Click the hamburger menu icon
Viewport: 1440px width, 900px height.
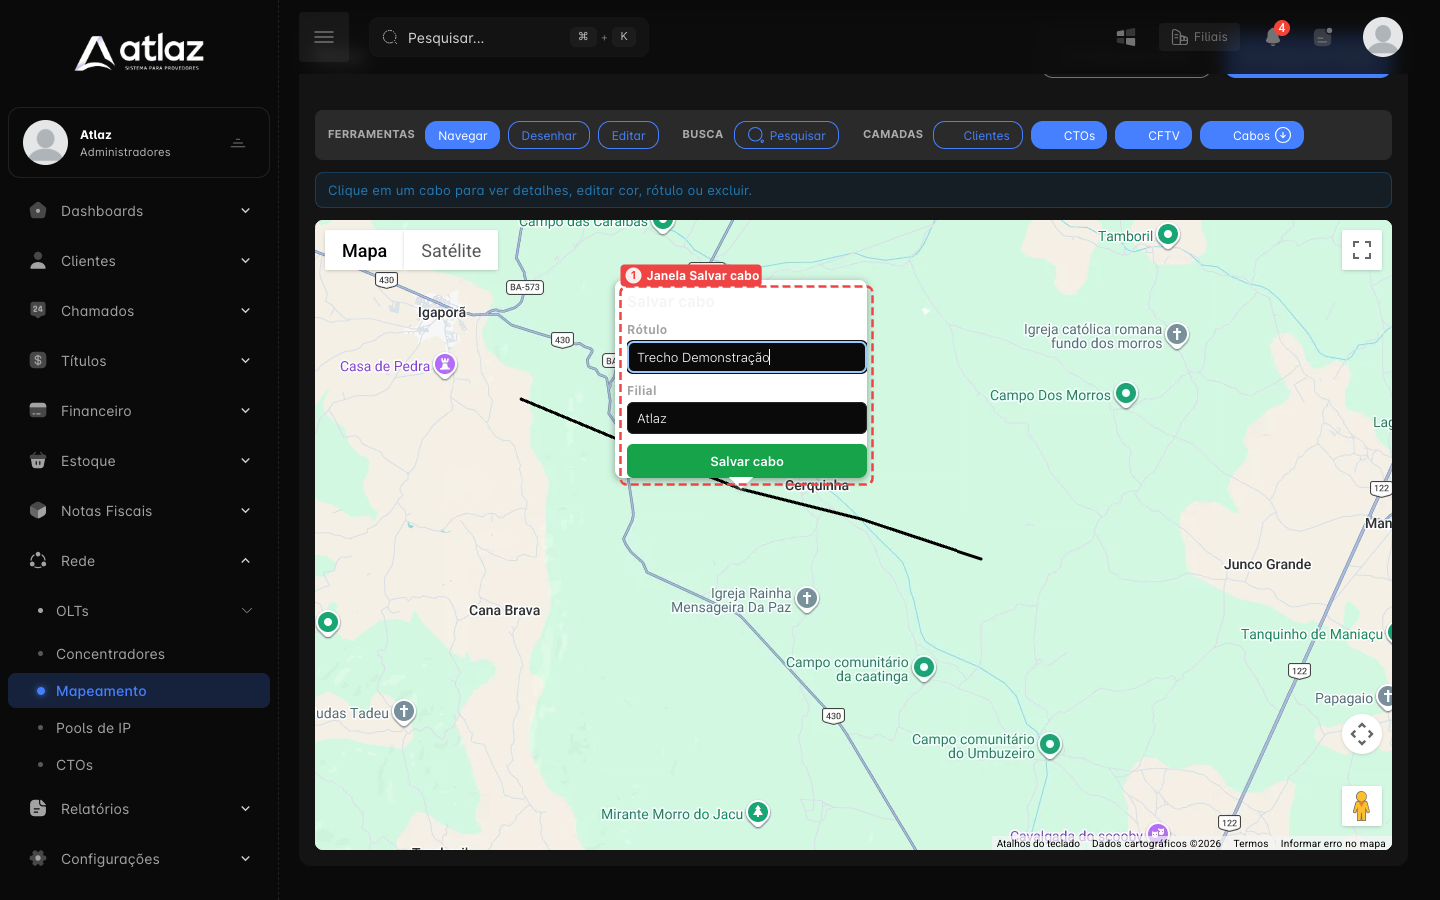pos(324,37)
